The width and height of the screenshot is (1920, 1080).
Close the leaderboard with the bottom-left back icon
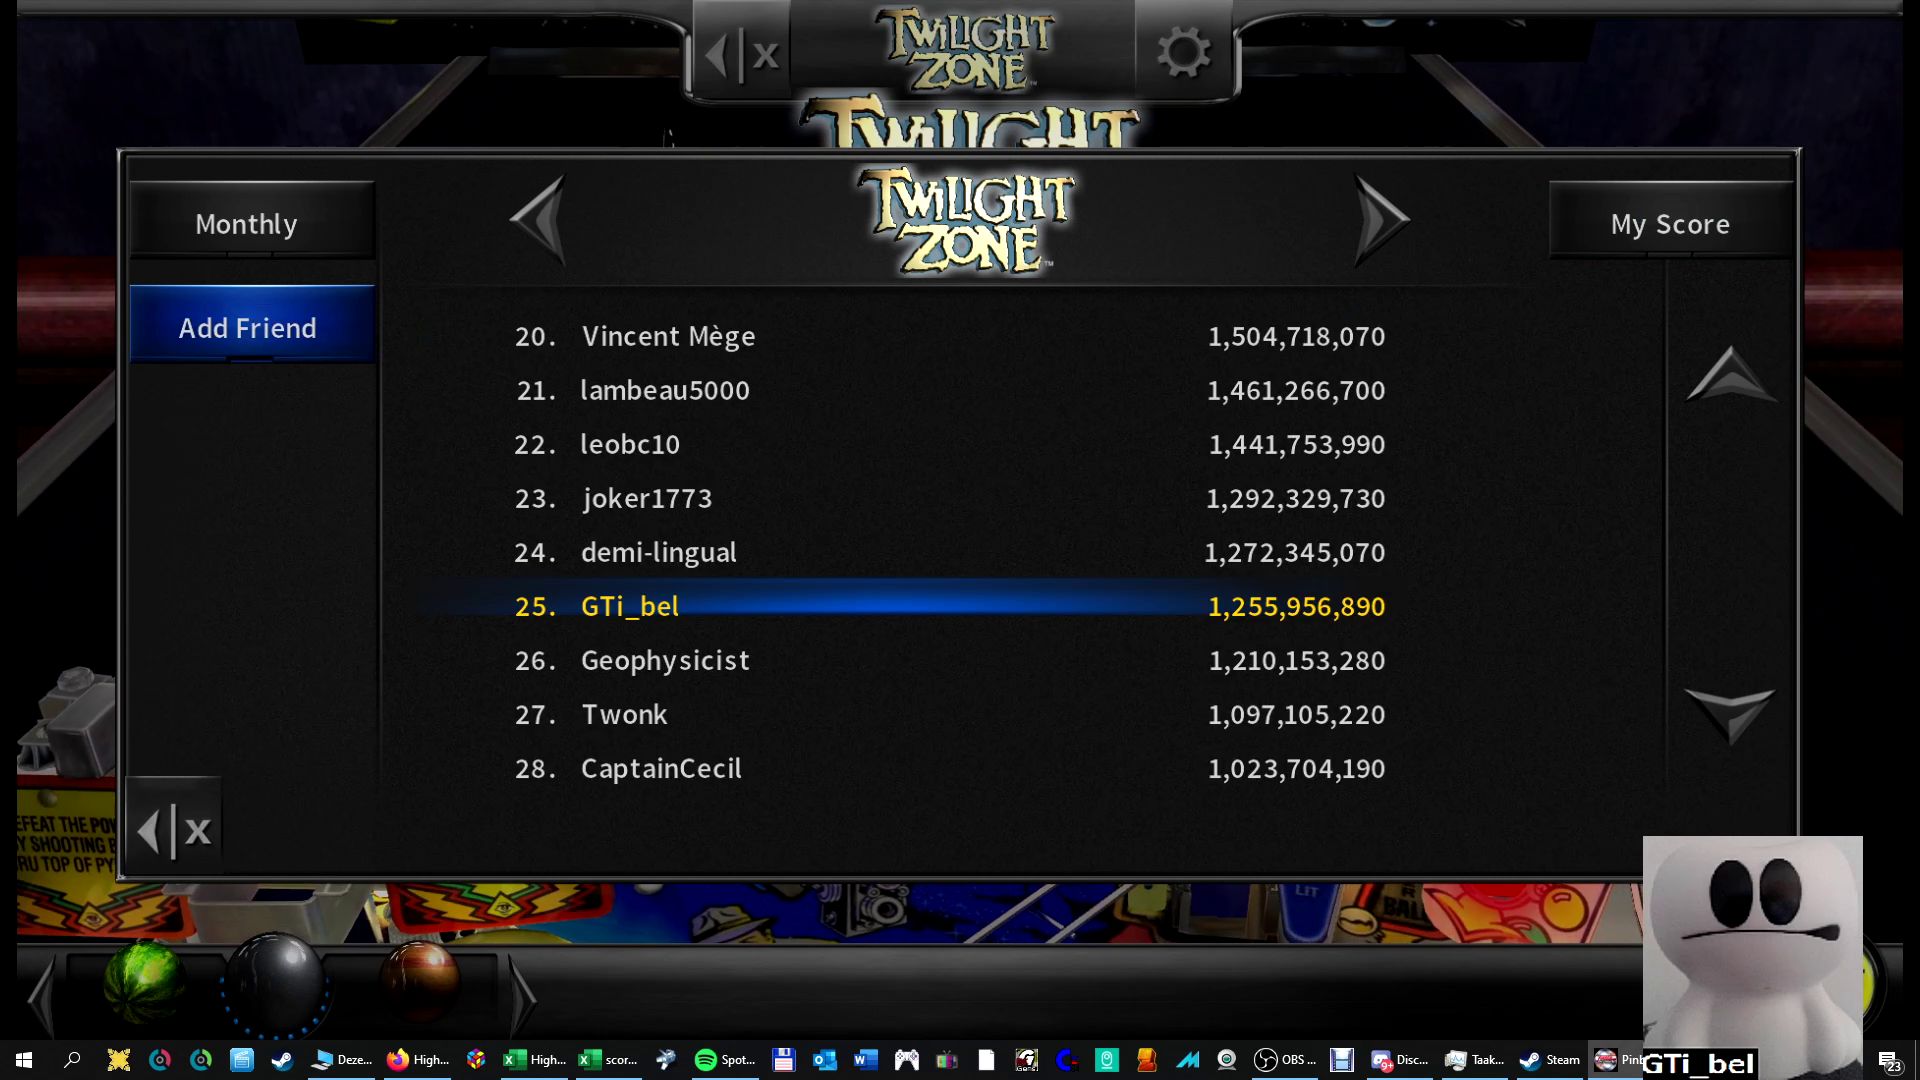click(174, 830)
